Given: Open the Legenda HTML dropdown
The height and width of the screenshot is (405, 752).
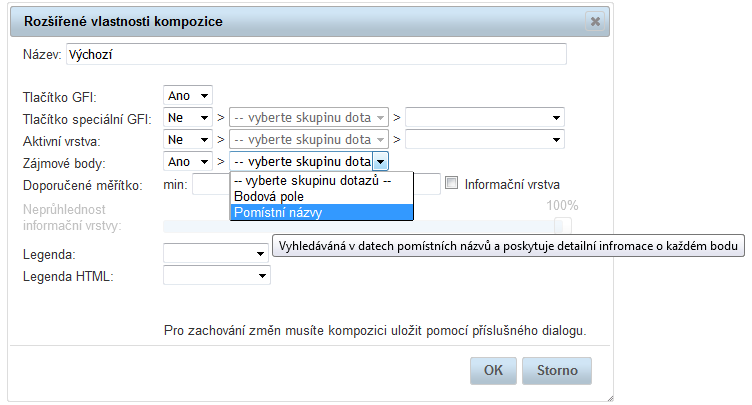Looking at the screenshot, I should click(x=217, y=275).
